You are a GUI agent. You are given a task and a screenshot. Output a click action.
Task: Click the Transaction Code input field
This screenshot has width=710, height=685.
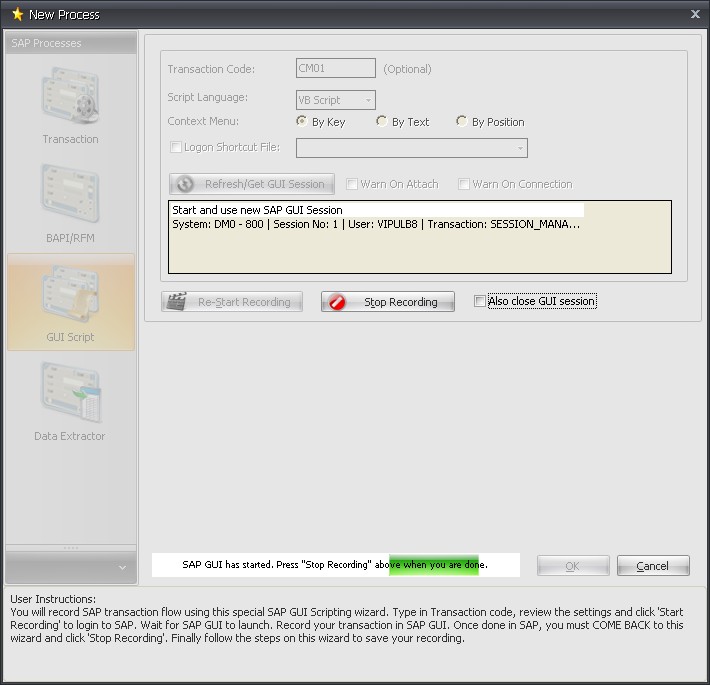pyautogui.click(x=336, y=69)
